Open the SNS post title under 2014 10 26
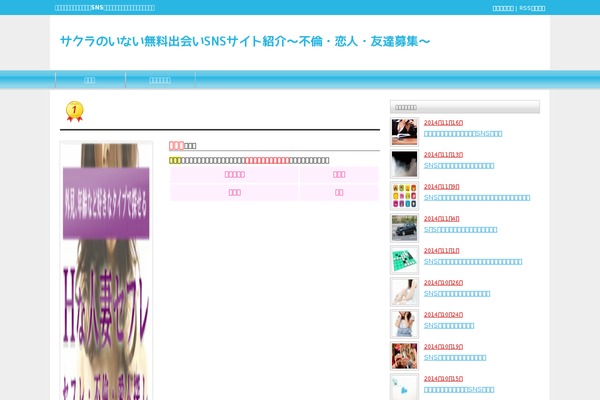 (457, 294)
